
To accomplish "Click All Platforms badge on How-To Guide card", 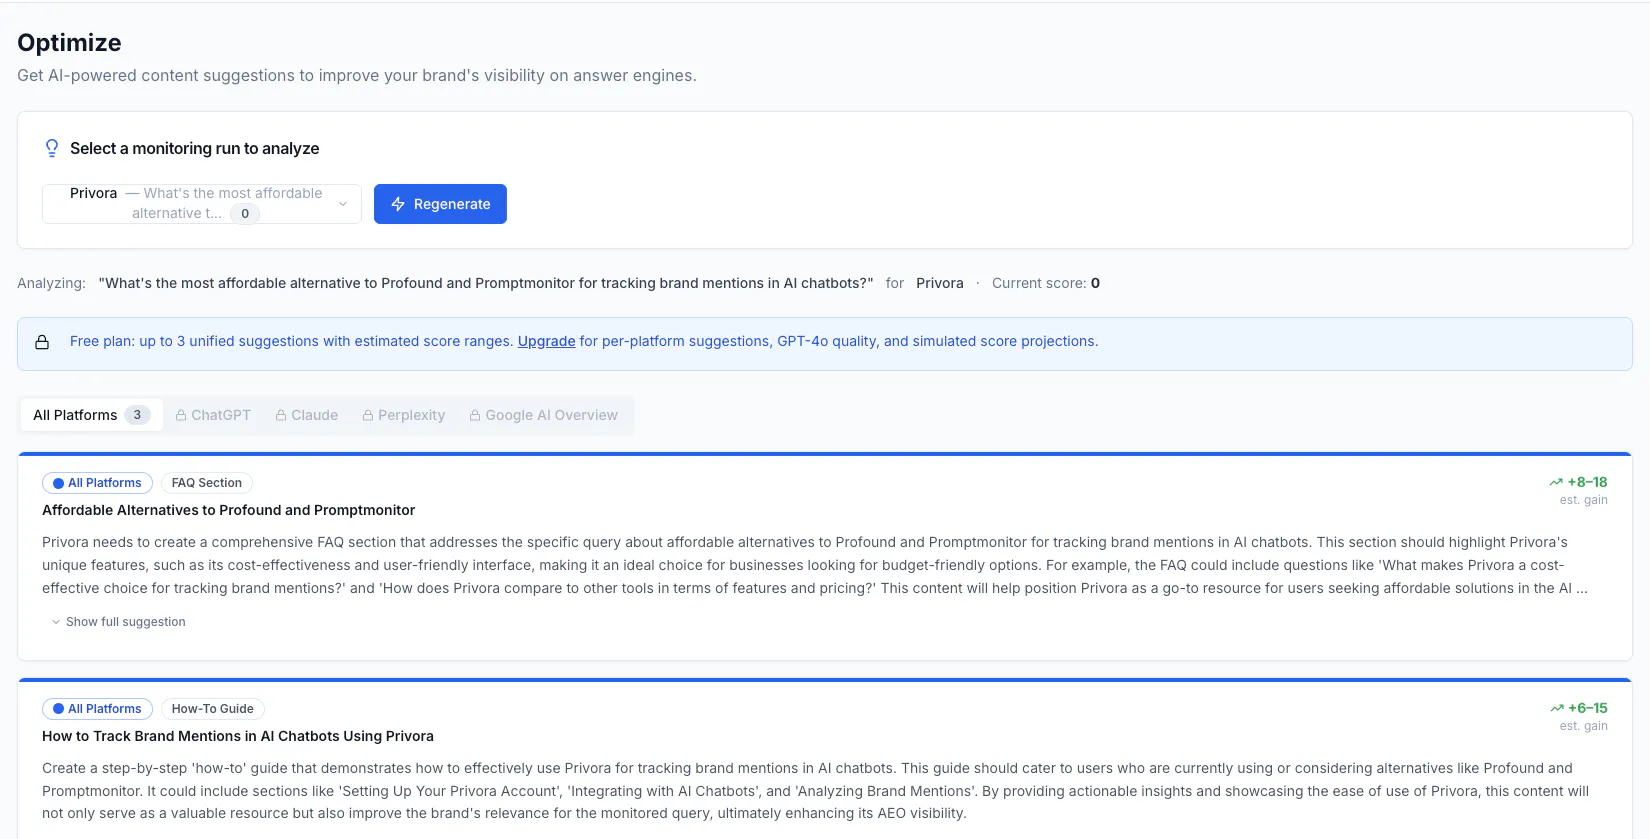I will click(x=97, y=709).
